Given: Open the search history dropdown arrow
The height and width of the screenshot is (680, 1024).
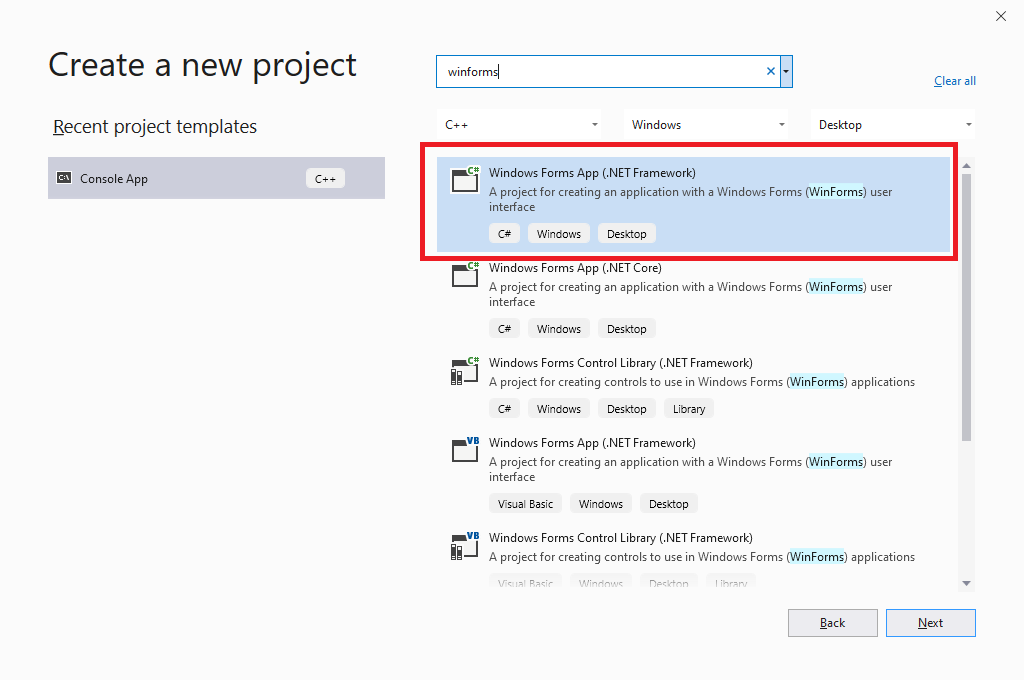Looking at the screenshot, I should (786, 71).
